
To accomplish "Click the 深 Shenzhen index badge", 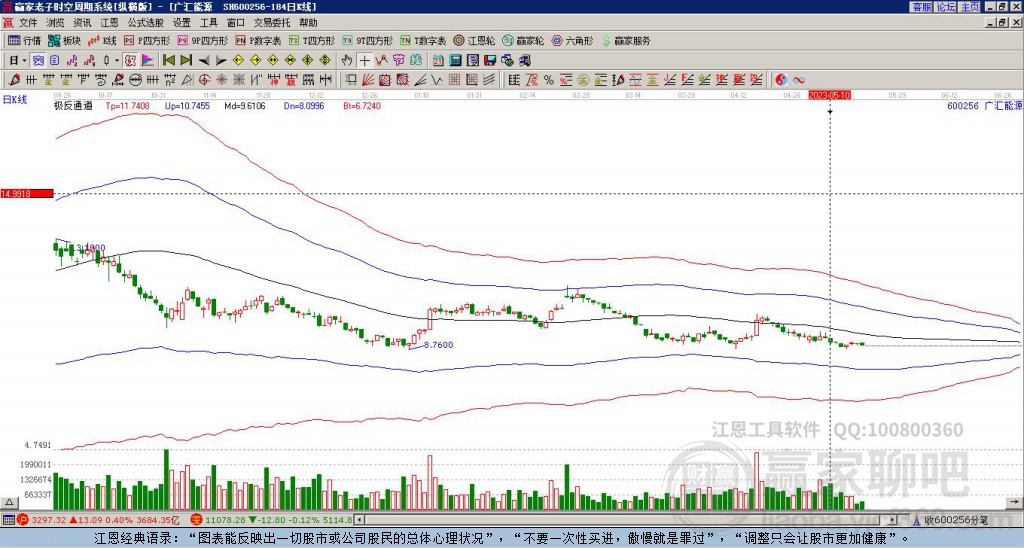I will pos(196,520).
